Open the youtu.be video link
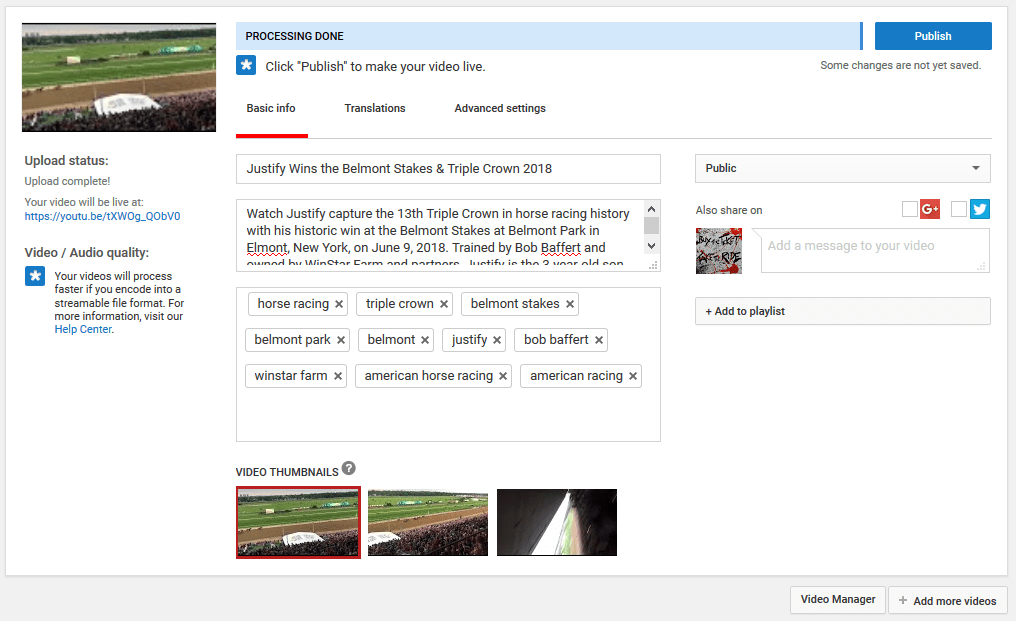 coord(102,216)
